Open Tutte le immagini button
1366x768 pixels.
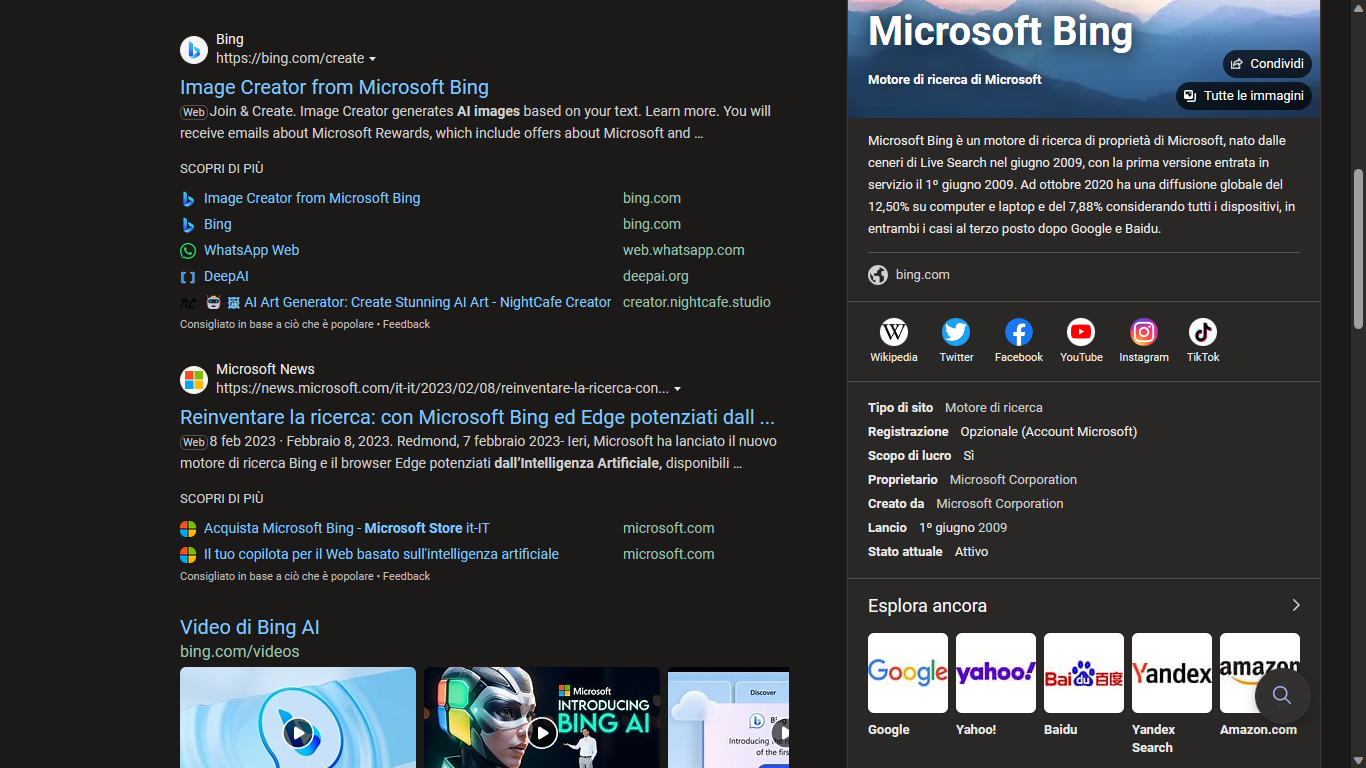coord(1244,96)
